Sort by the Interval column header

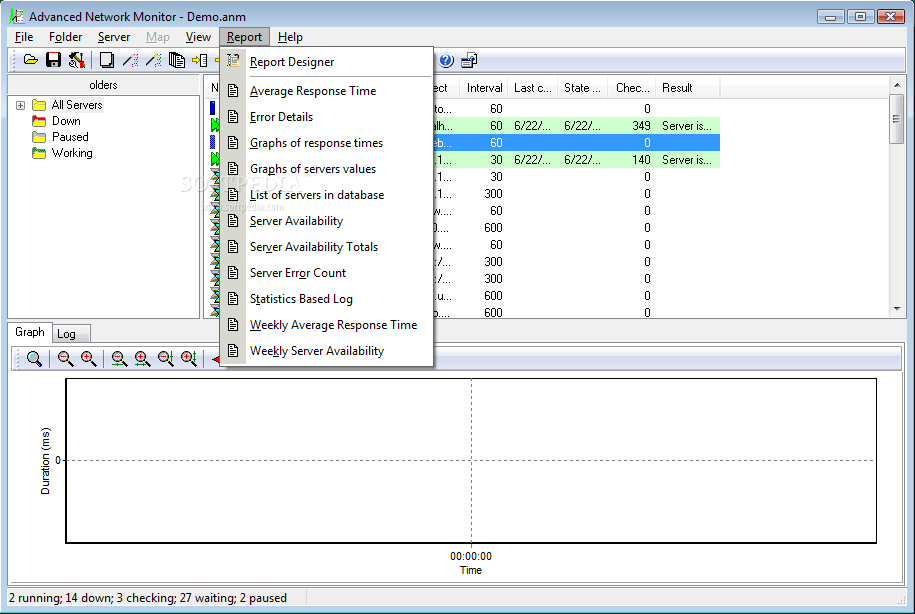(484, 88)
